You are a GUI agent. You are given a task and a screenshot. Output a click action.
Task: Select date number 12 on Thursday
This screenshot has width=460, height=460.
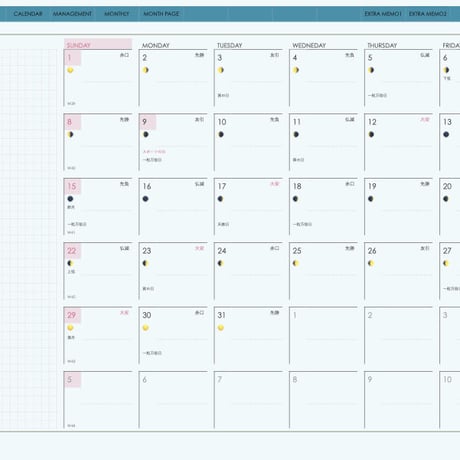point(372,122)
